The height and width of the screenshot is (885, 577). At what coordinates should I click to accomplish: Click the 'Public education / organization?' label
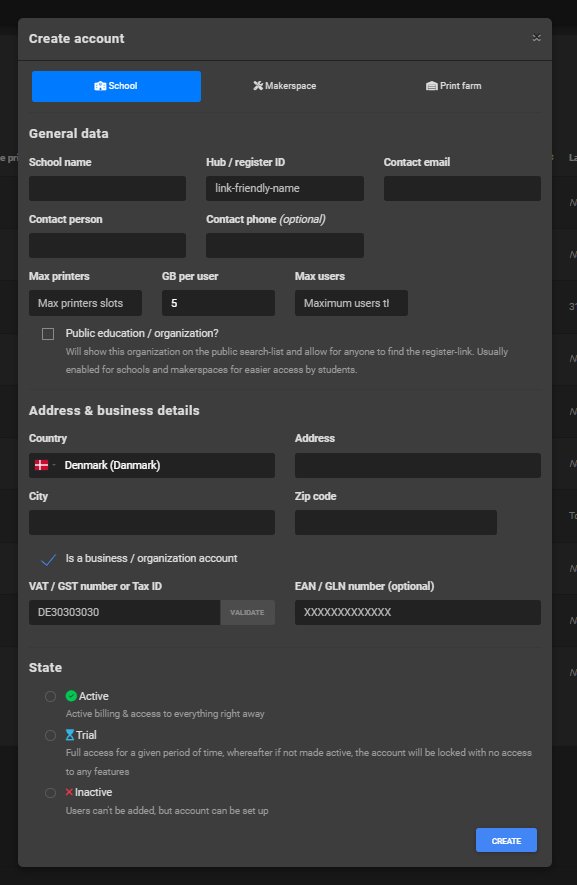point(142,334)
